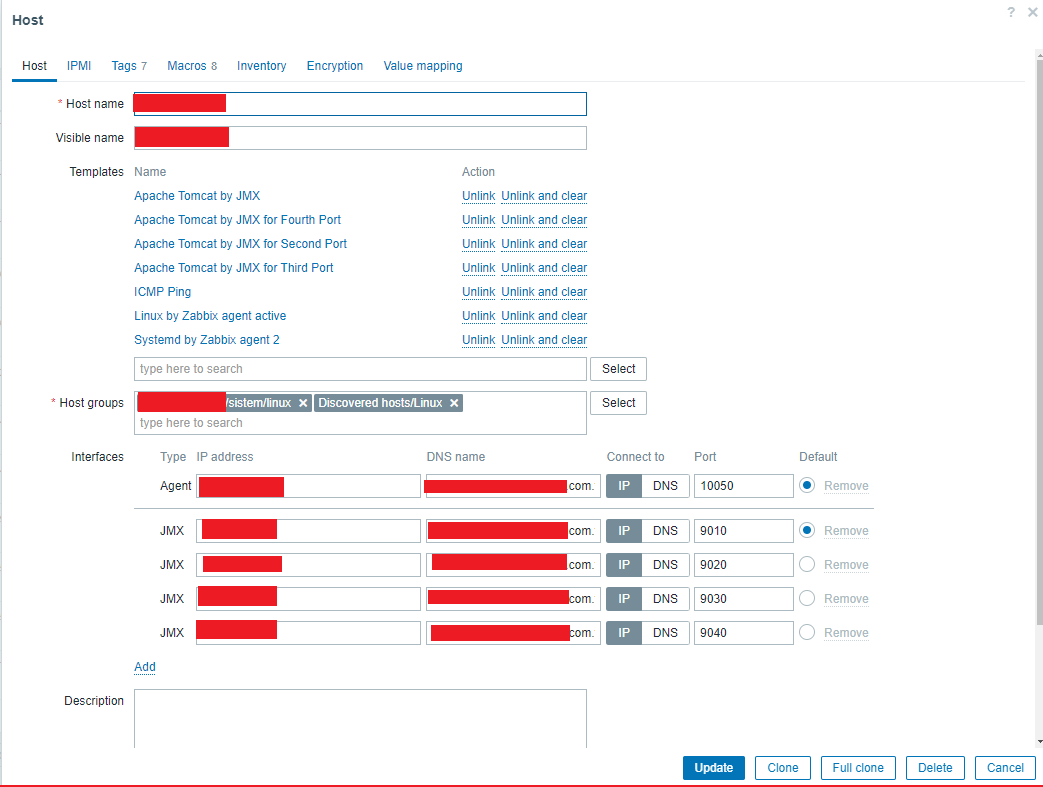Switch to the Encryption tab

pyautogui.click(x=335, y=66)
